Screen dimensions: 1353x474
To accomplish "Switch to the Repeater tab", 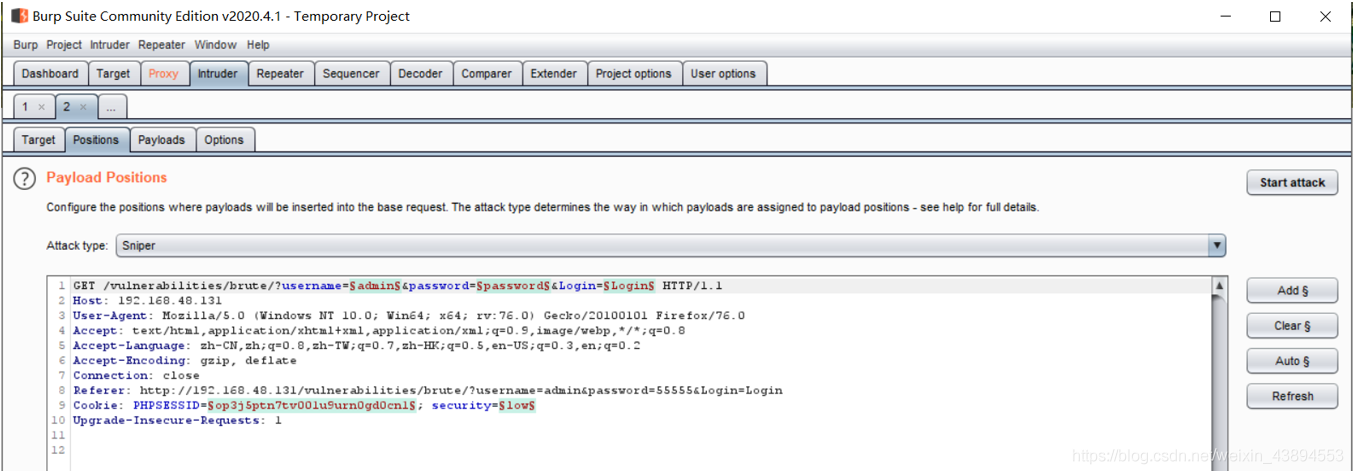I will [280, 74].
